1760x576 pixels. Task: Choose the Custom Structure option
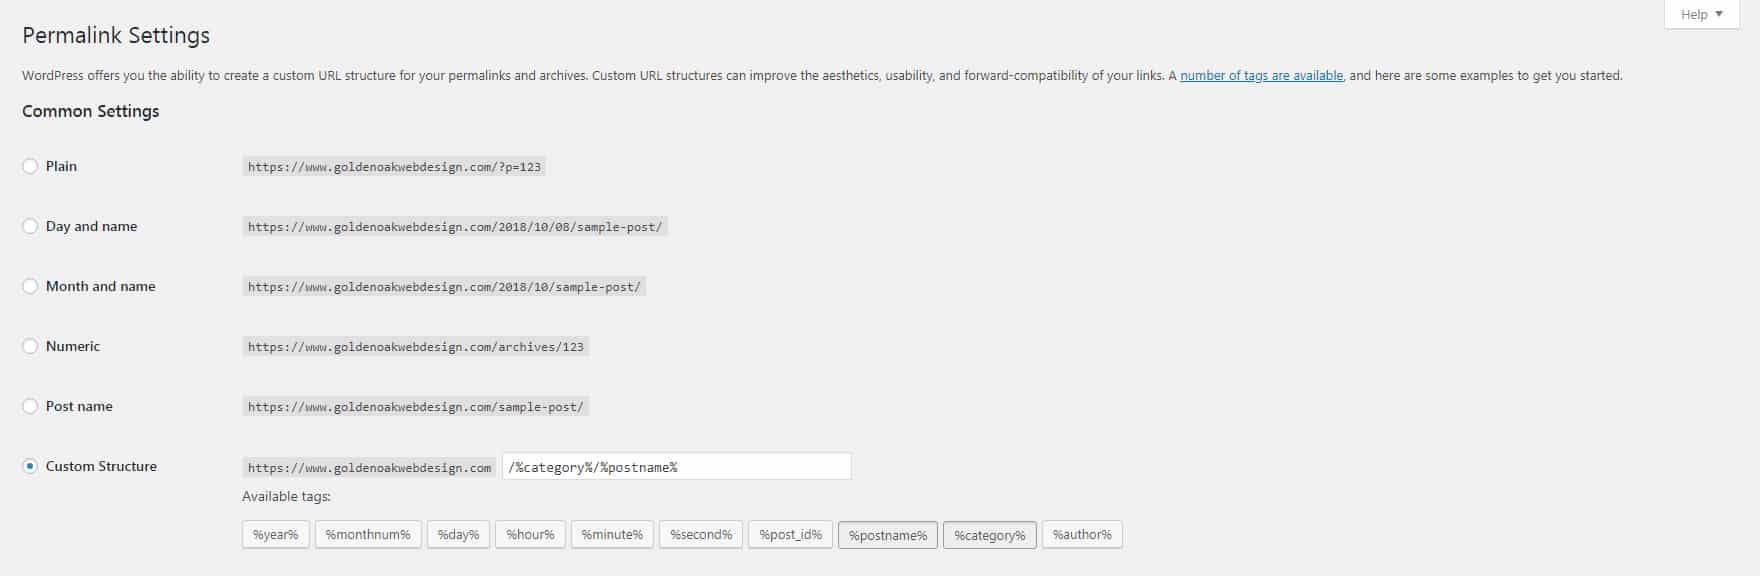[x=30, y=466]
